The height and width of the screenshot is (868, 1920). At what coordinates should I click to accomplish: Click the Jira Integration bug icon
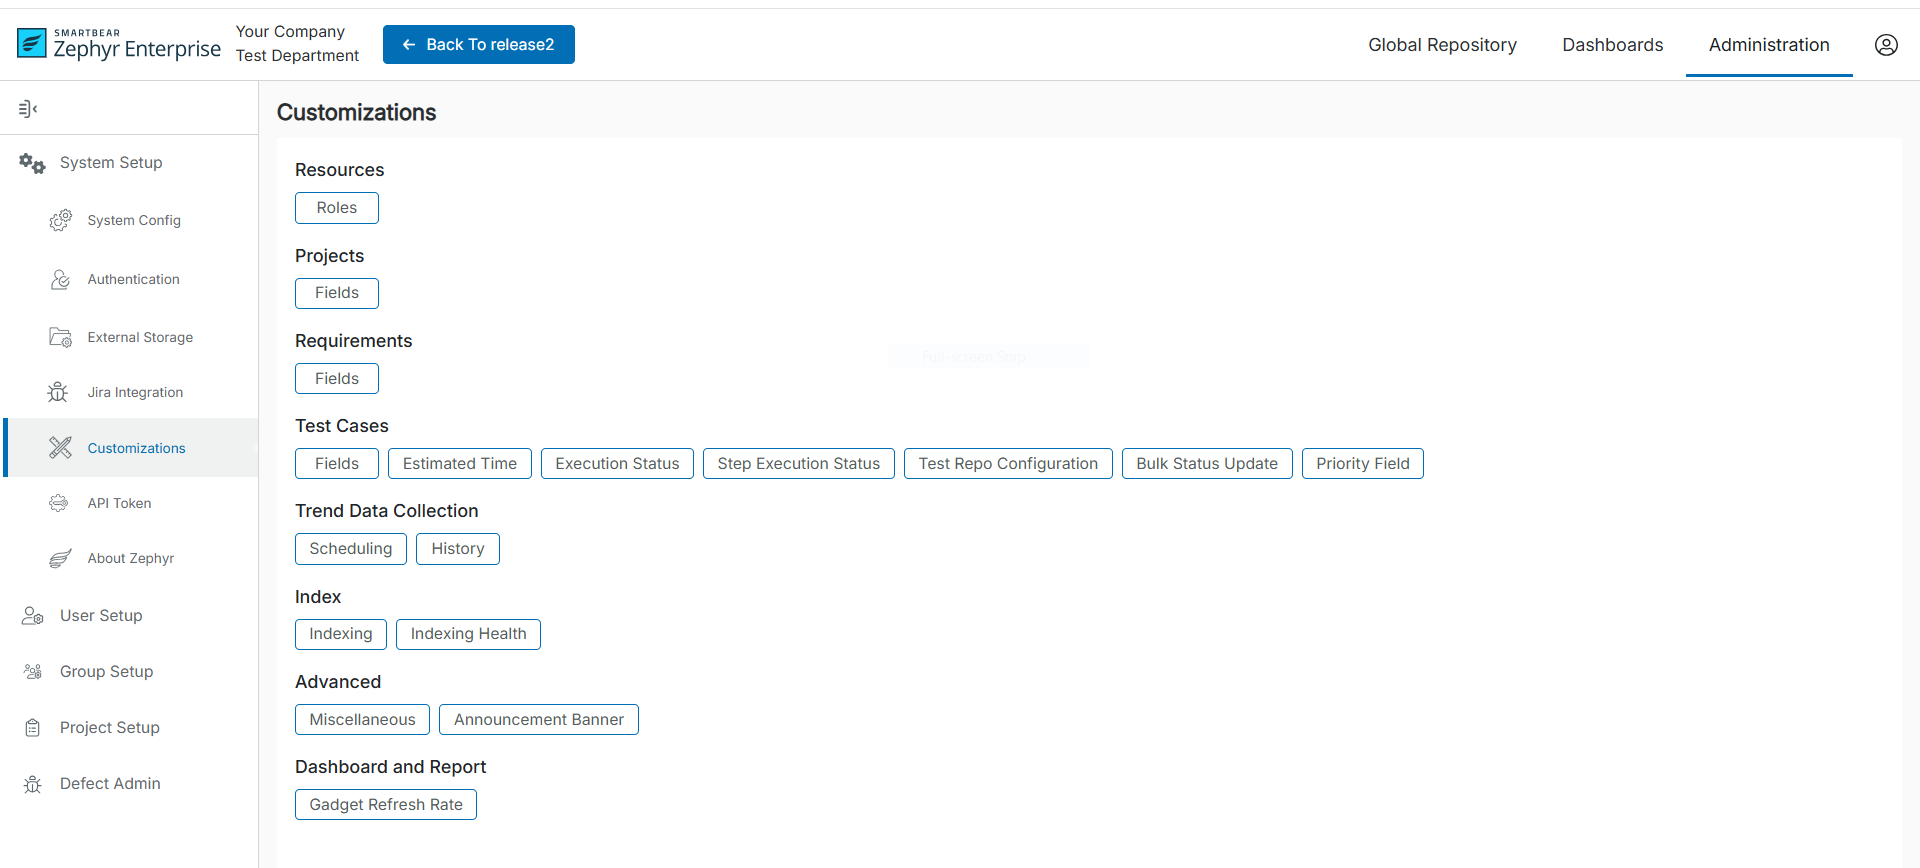(58, 392)
